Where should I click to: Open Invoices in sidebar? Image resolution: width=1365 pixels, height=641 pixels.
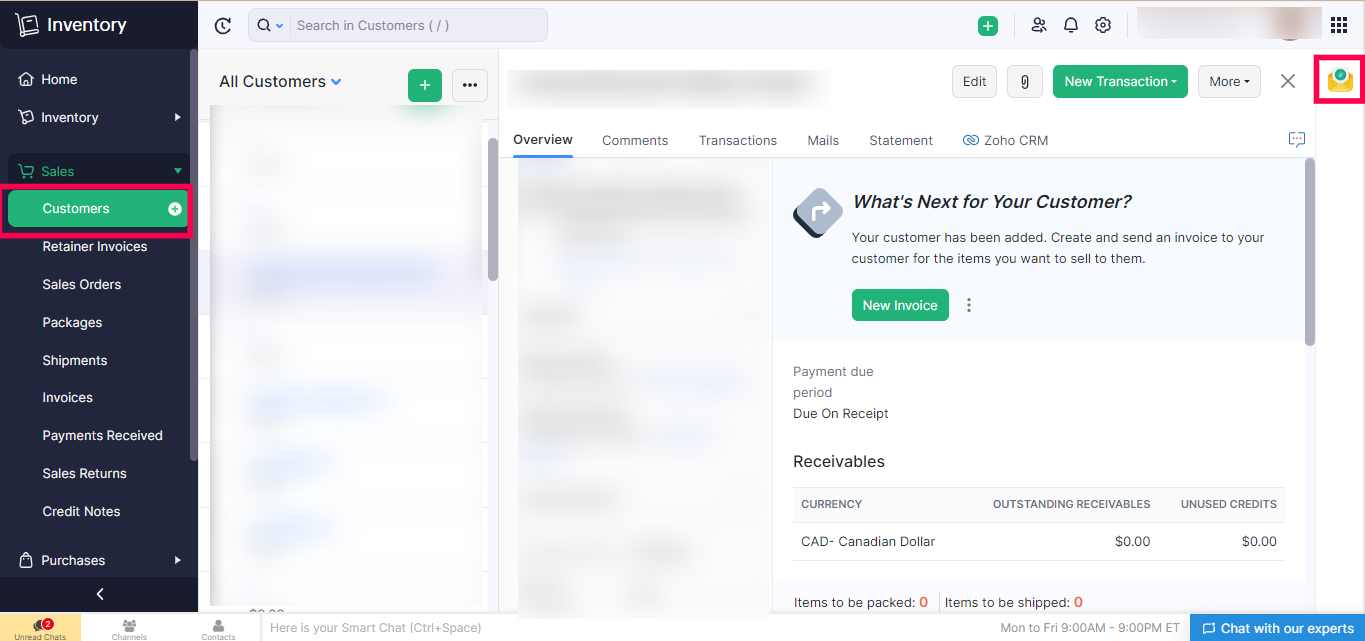point(68,398)
